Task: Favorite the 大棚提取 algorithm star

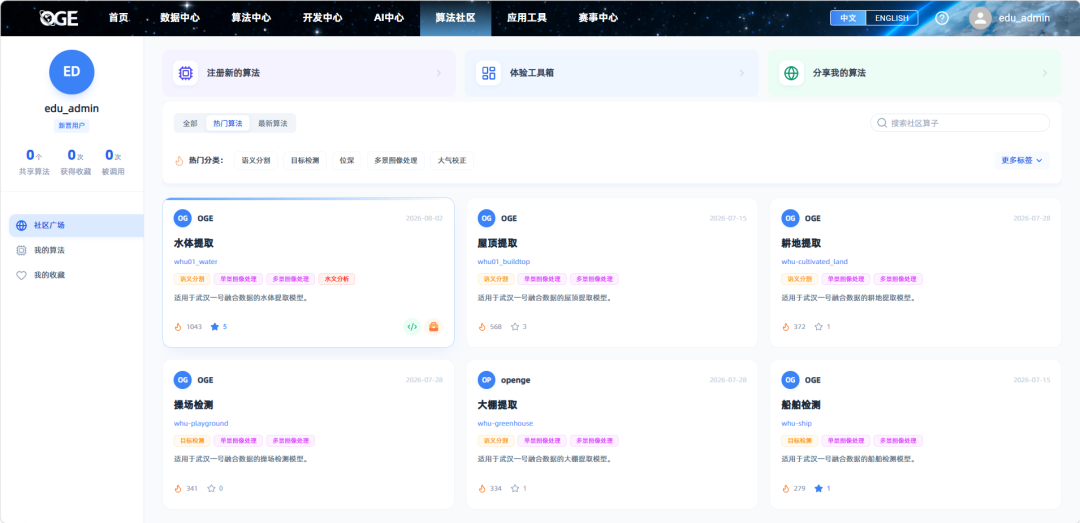Action: 515,489
